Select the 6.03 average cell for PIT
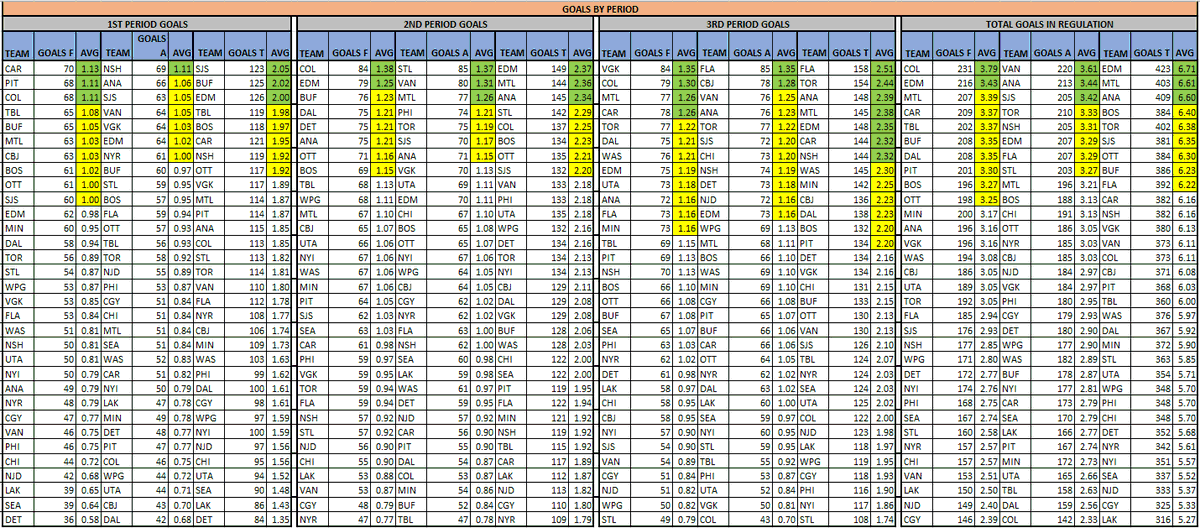The height and width of the screenshot is (528, 1200). 1186,288
